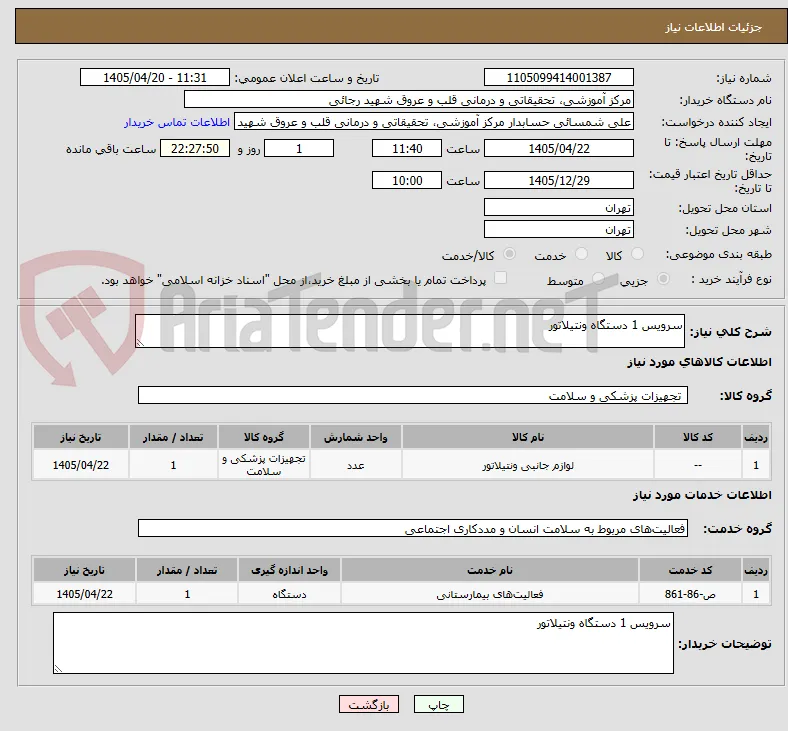
Task: Click the استان محل تحویل field تهران
Action: [558, 207]
